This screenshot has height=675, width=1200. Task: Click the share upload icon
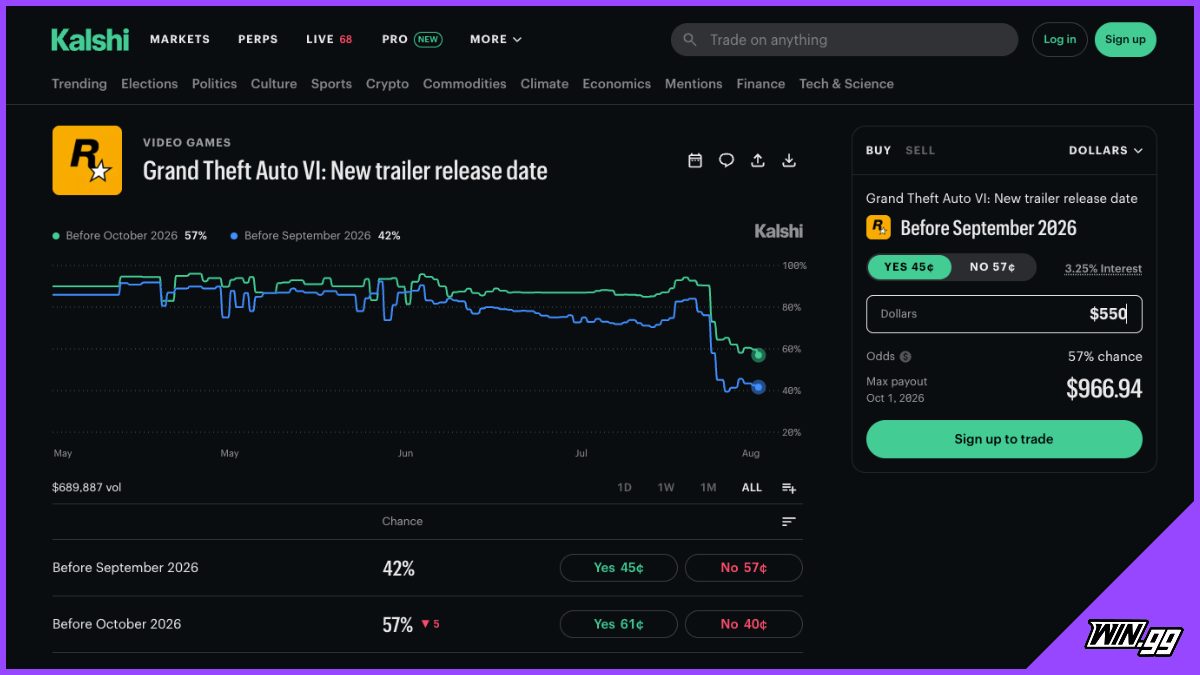coord(758,160)
